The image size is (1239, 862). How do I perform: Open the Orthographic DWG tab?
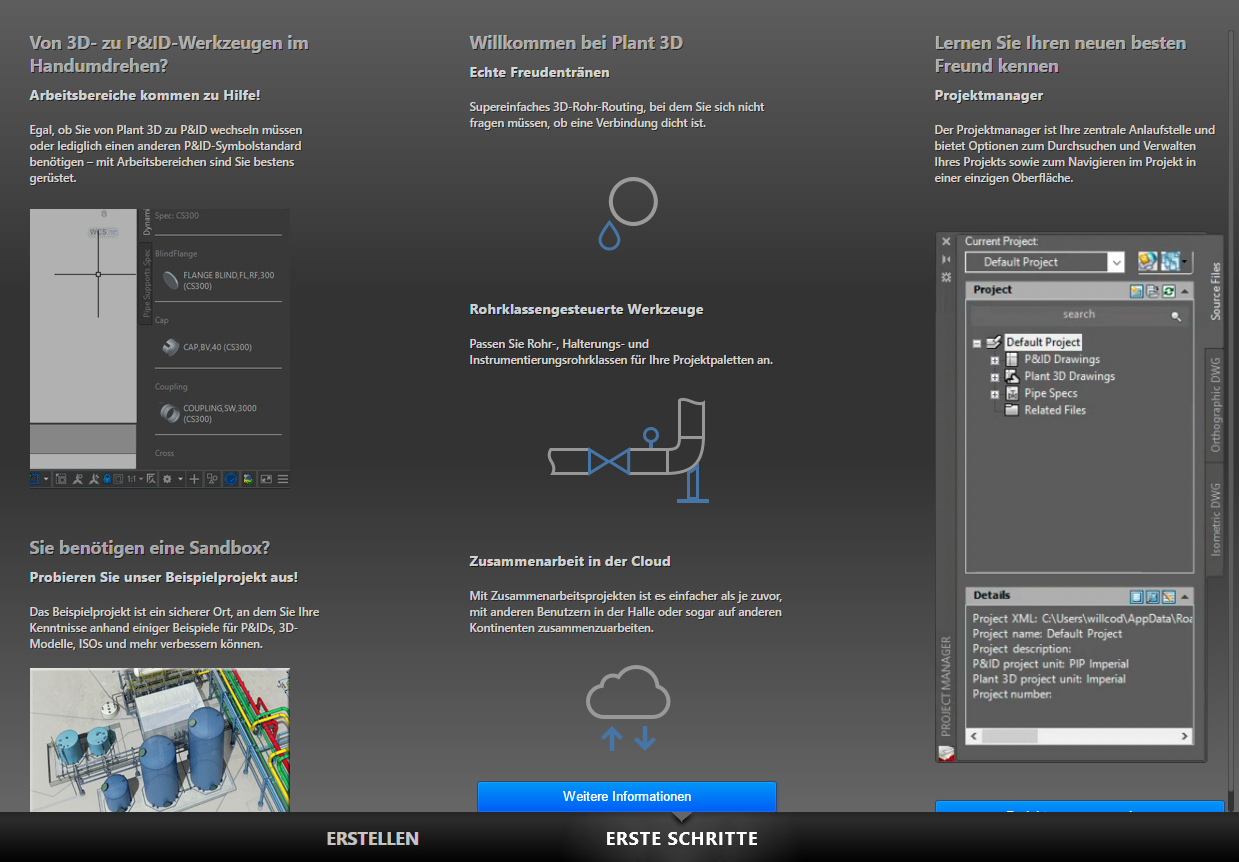click(1216, 404)
